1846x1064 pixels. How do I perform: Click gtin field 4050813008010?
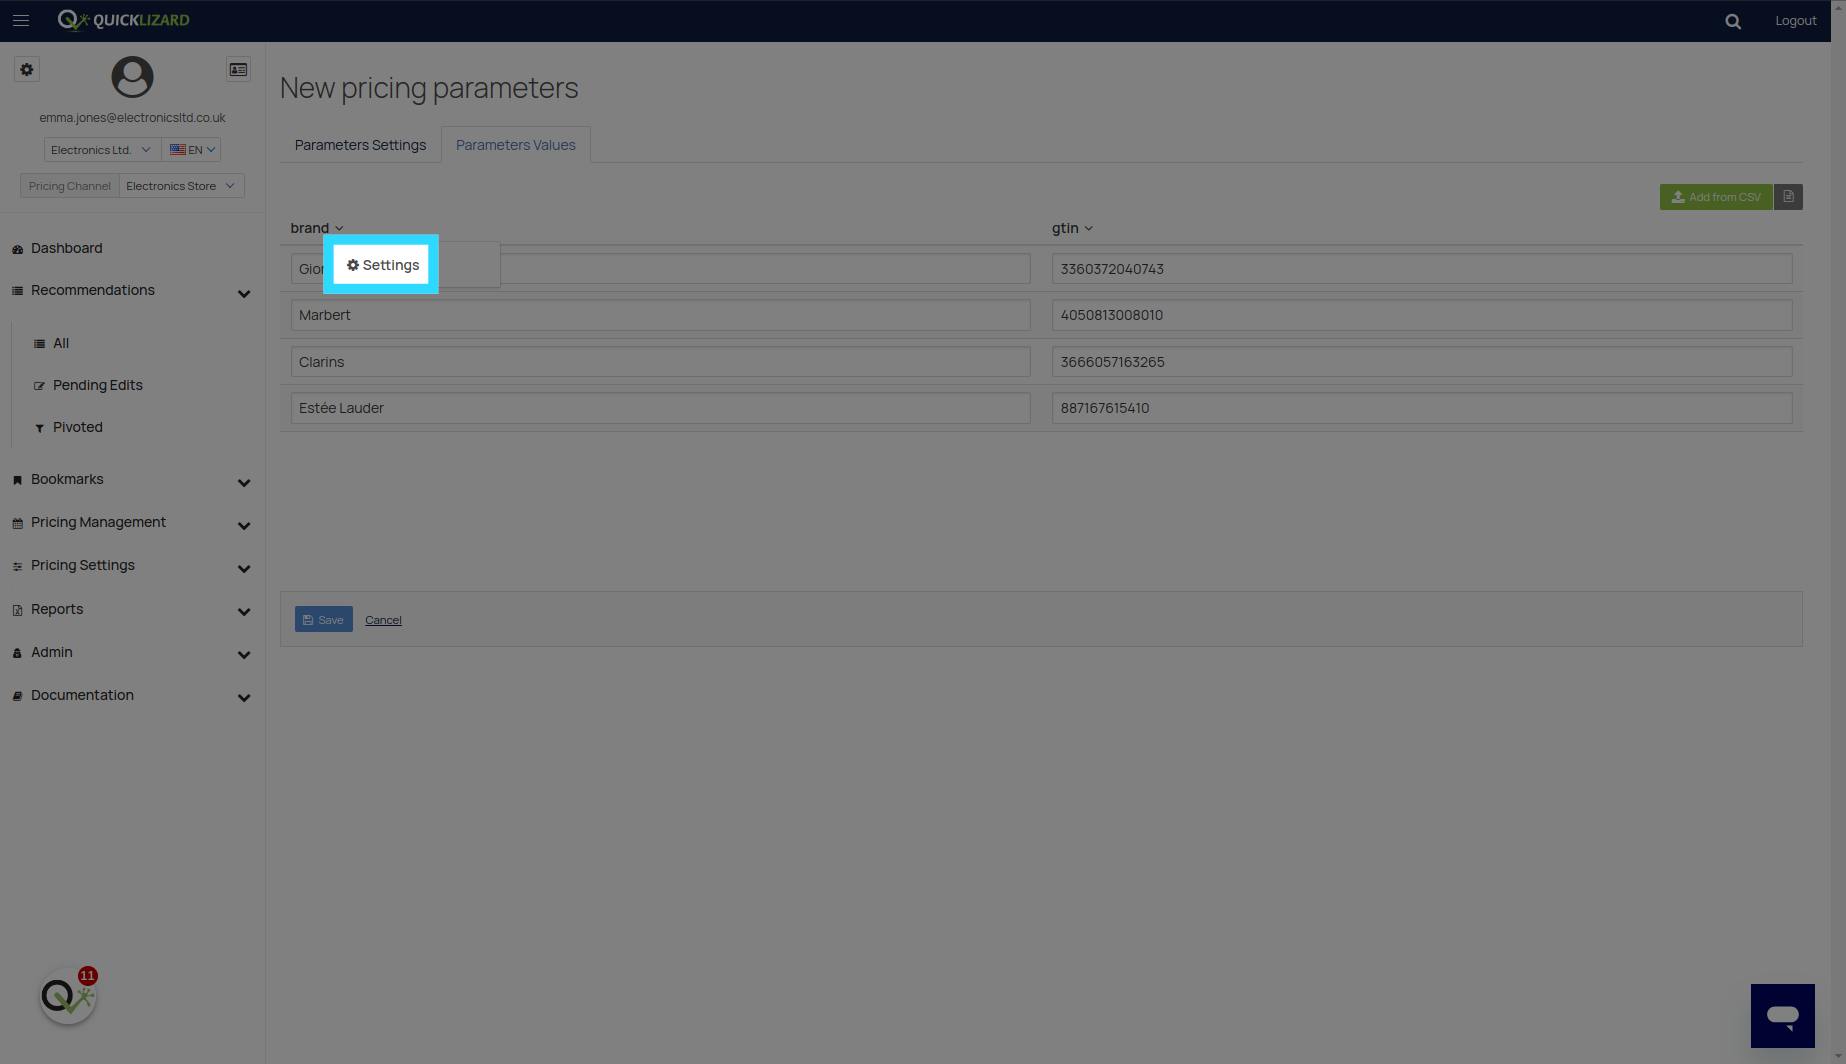coord(1422,315)
